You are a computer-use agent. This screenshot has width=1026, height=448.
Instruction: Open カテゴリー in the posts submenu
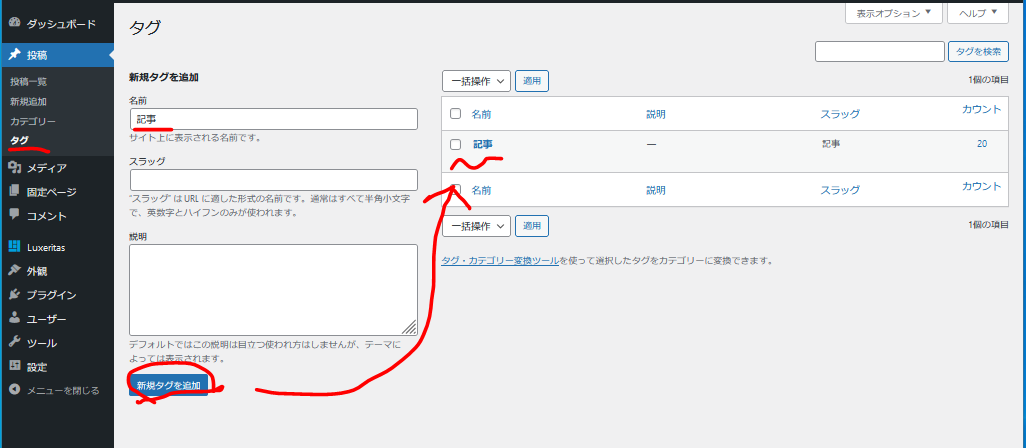(x=33, y=121)
